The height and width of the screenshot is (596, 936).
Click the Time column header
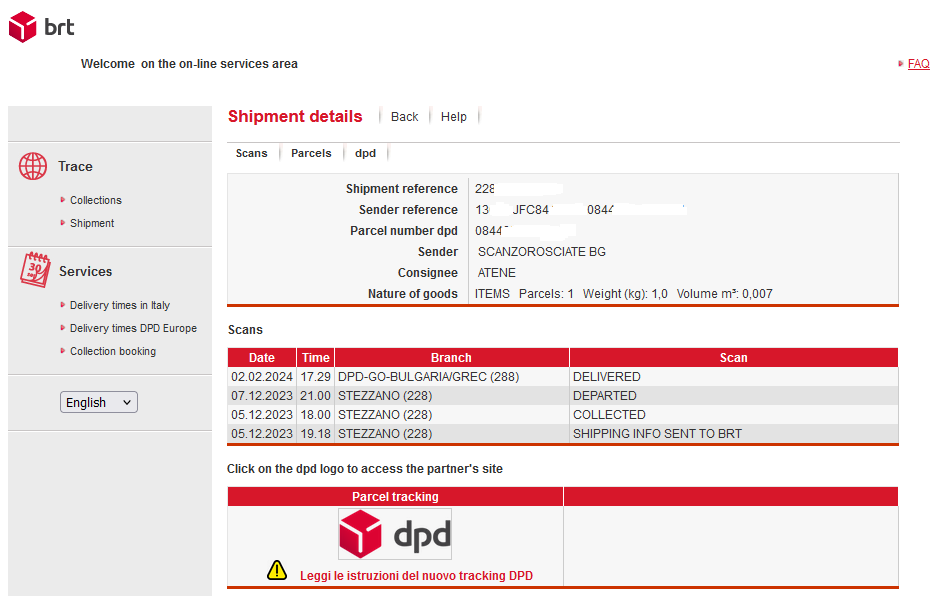click(x=315, y=358)
